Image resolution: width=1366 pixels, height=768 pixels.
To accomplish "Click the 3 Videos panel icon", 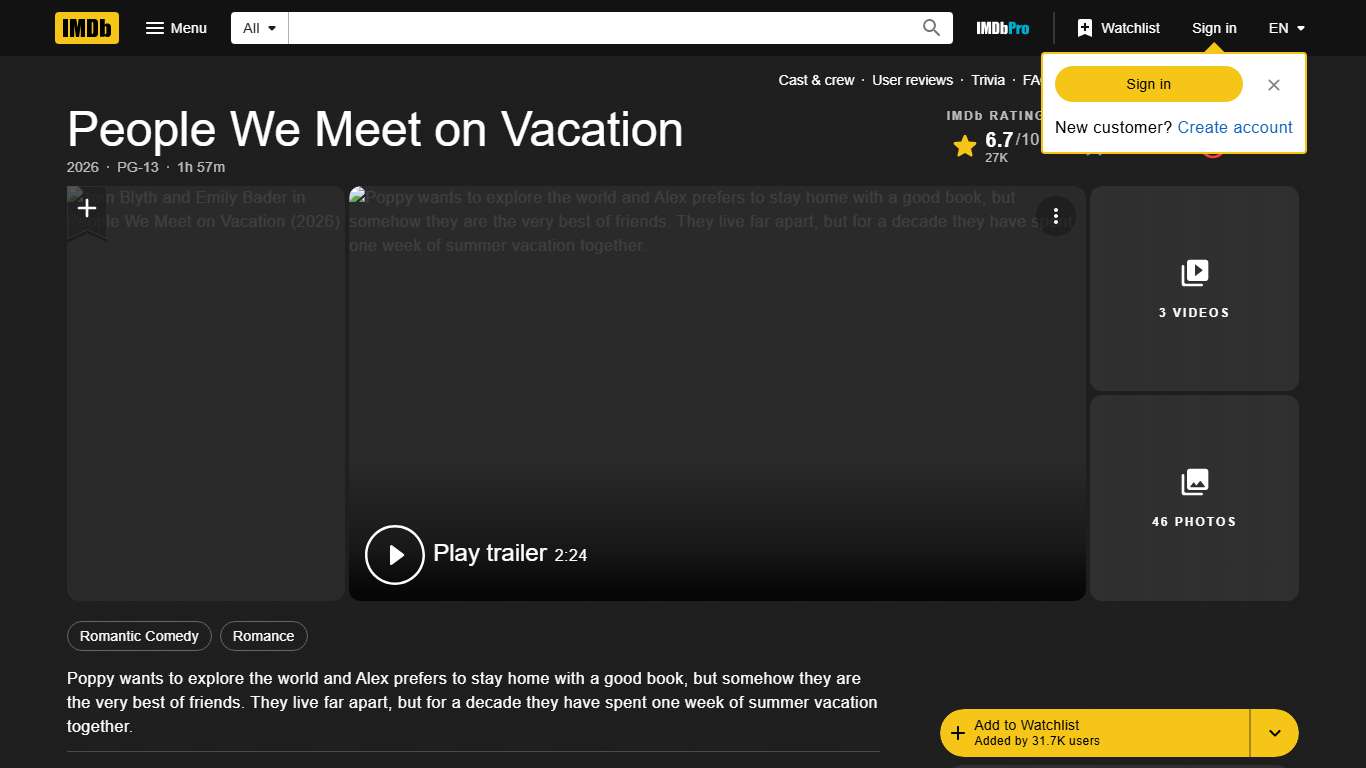I will [x=1194, y=270].
